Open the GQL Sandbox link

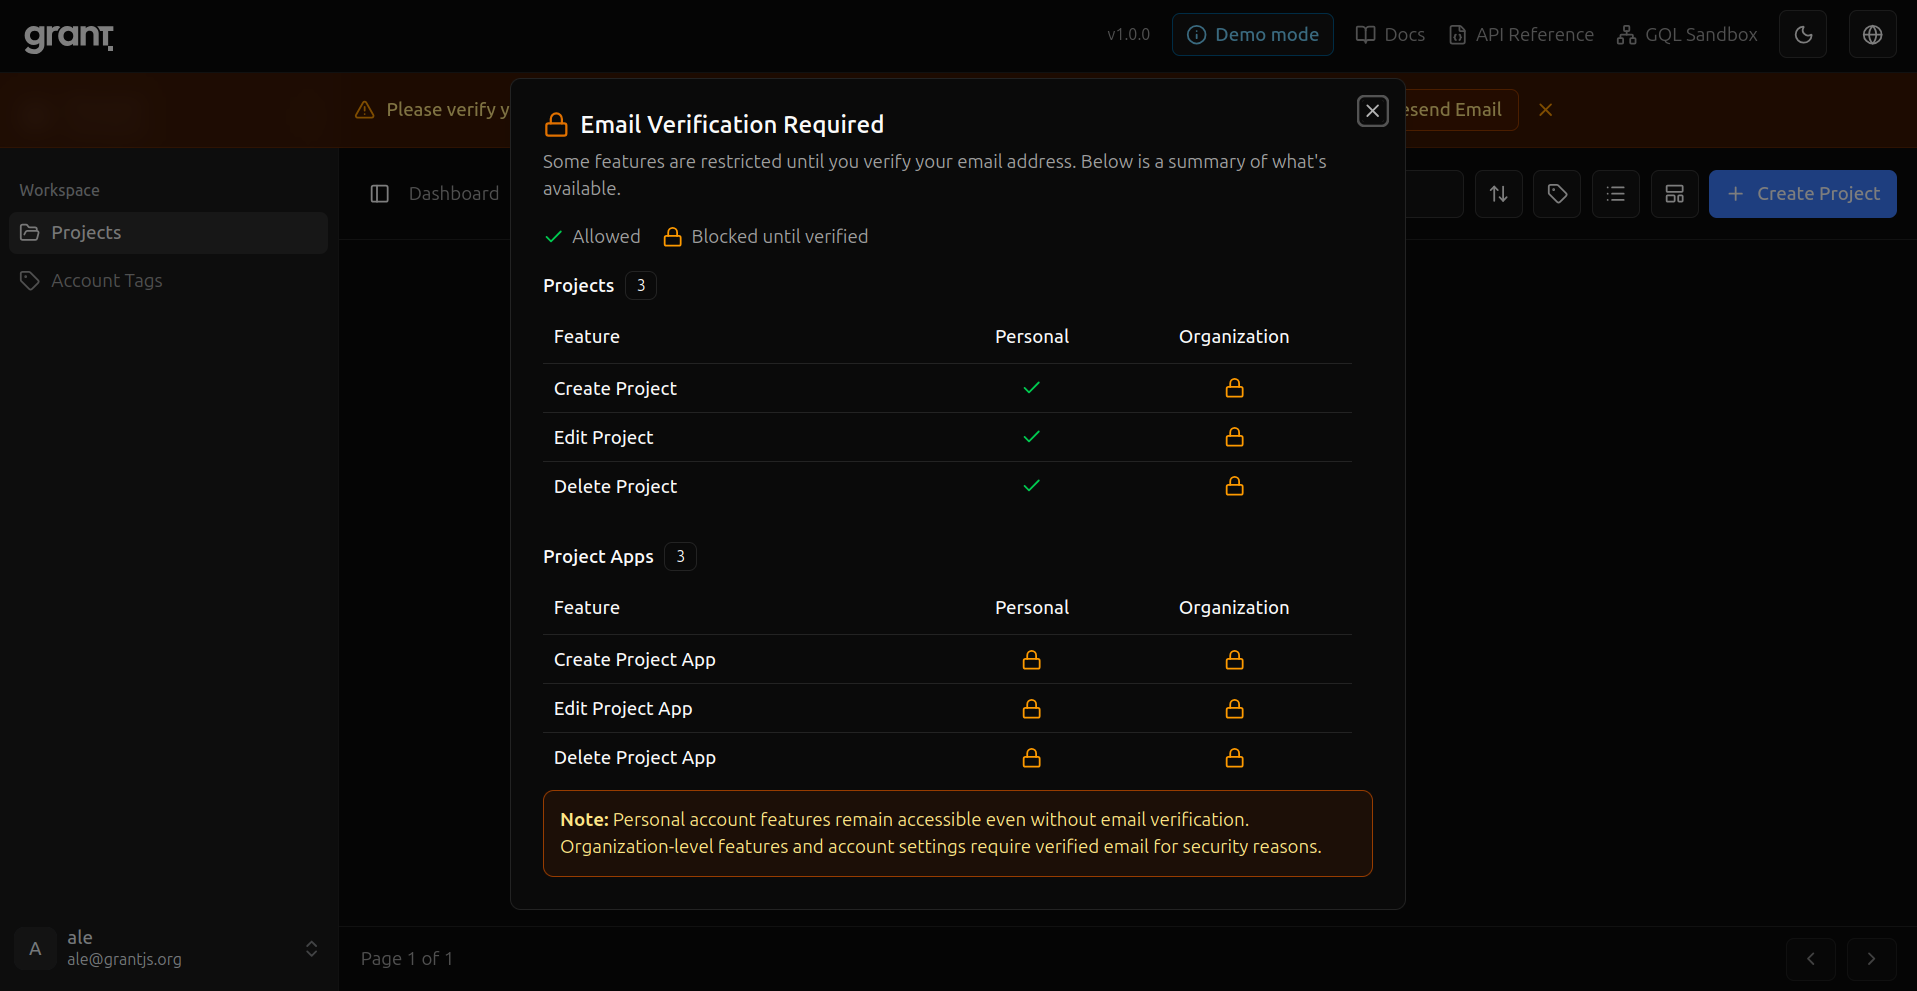[1687, 35]
